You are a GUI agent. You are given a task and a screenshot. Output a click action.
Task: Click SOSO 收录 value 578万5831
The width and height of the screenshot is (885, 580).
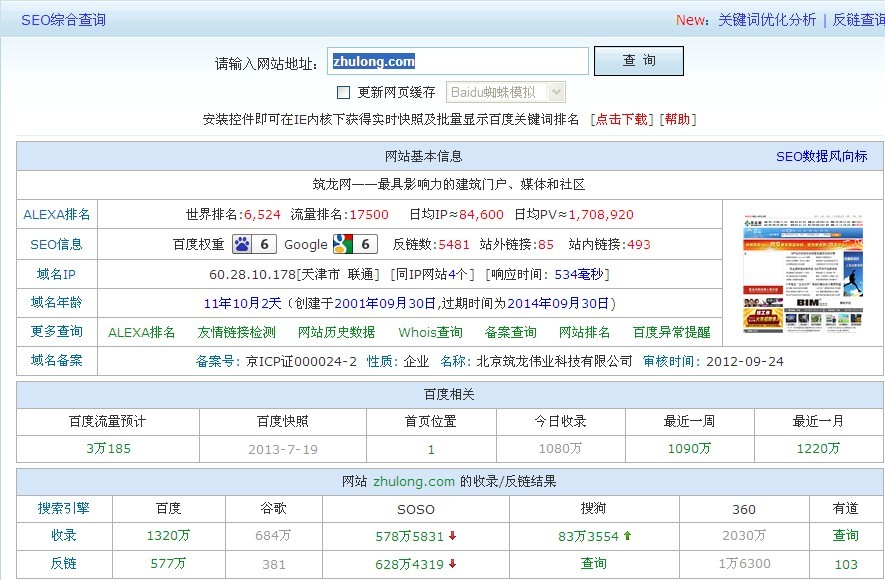[410, 536]
